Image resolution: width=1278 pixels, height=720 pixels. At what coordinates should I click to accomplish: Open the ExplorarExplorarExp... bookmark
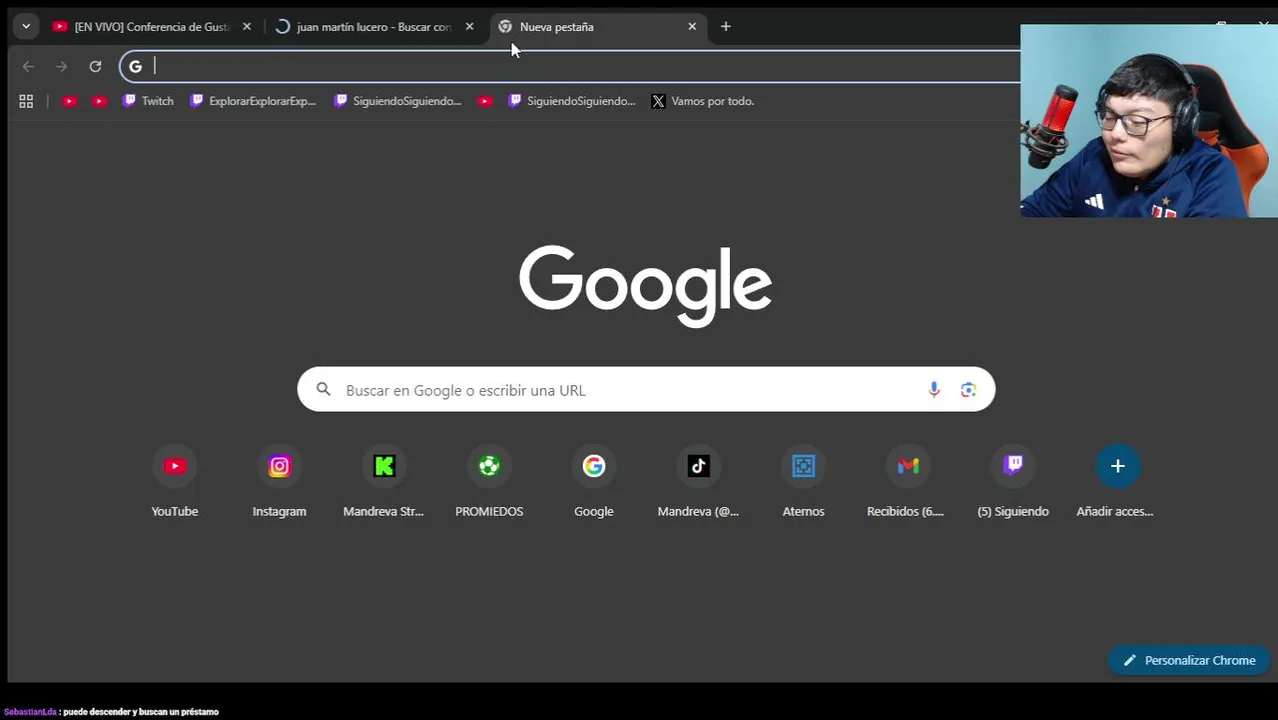coord(253,101)
